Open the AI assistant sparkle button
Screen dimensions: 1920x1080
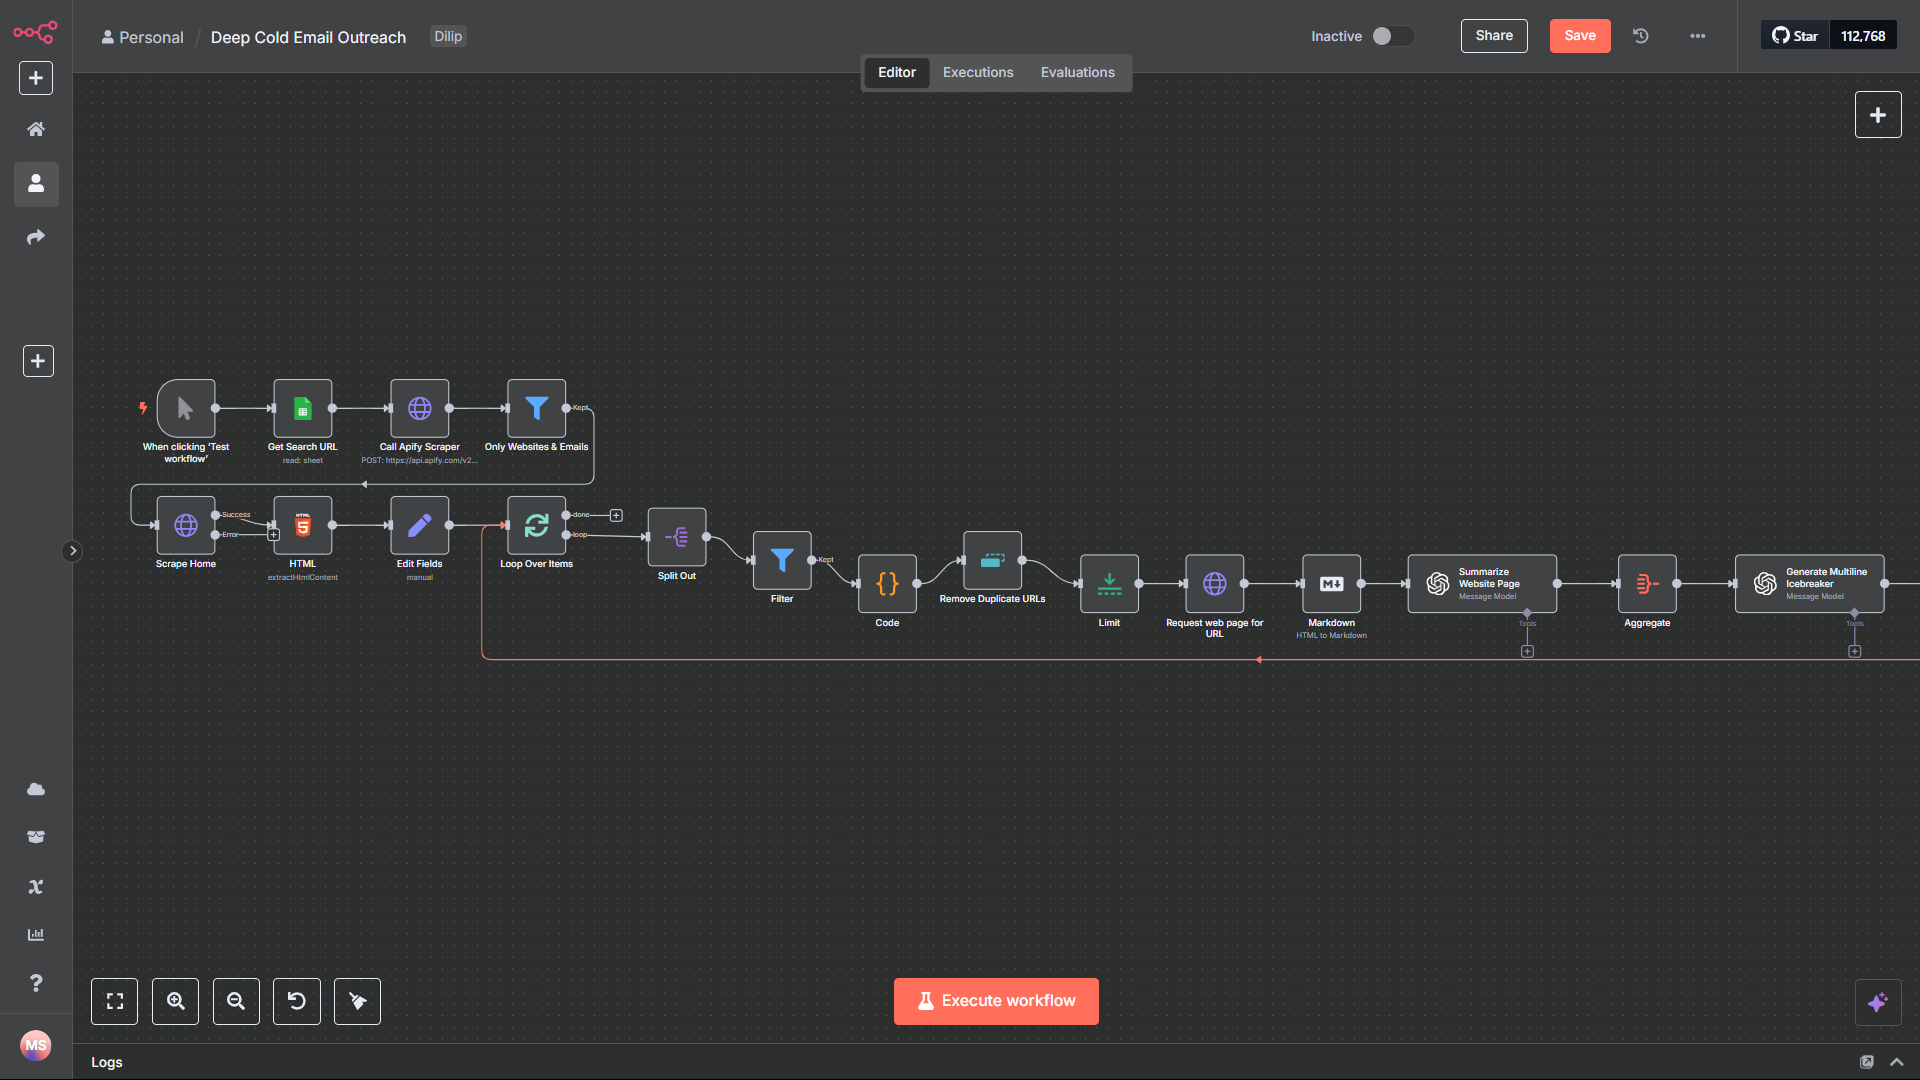(x=1877, y=1002)
